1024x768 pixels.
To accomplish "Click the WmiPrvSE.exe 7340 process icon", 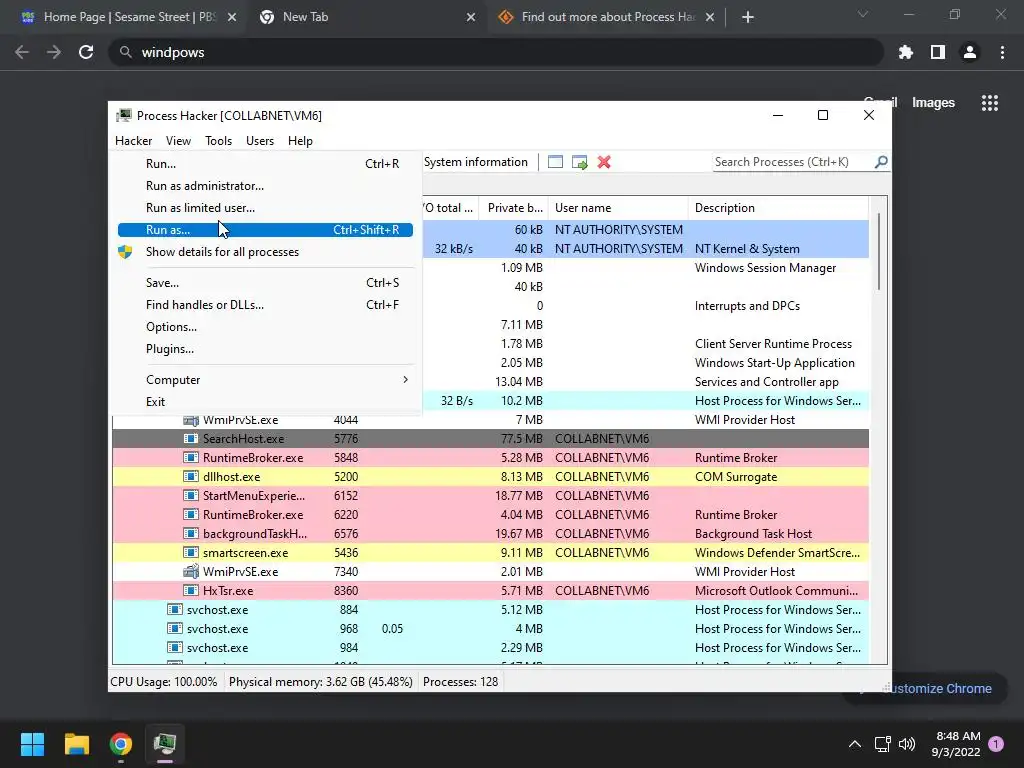I will click(x=191, y=571).
